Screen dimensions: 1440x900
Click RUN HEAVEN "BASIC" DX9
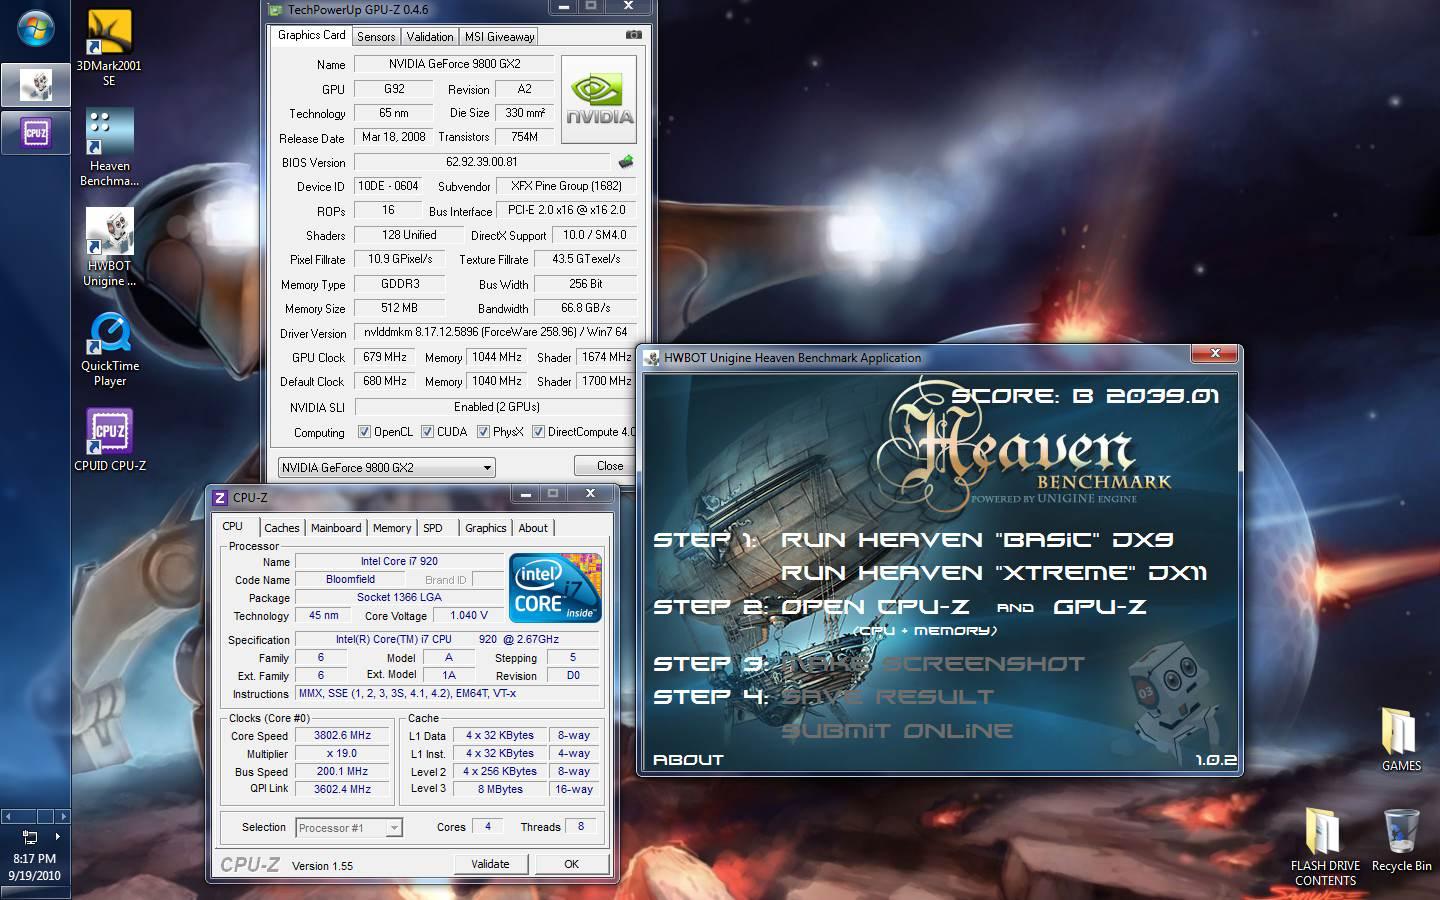[x=977, y=540]
